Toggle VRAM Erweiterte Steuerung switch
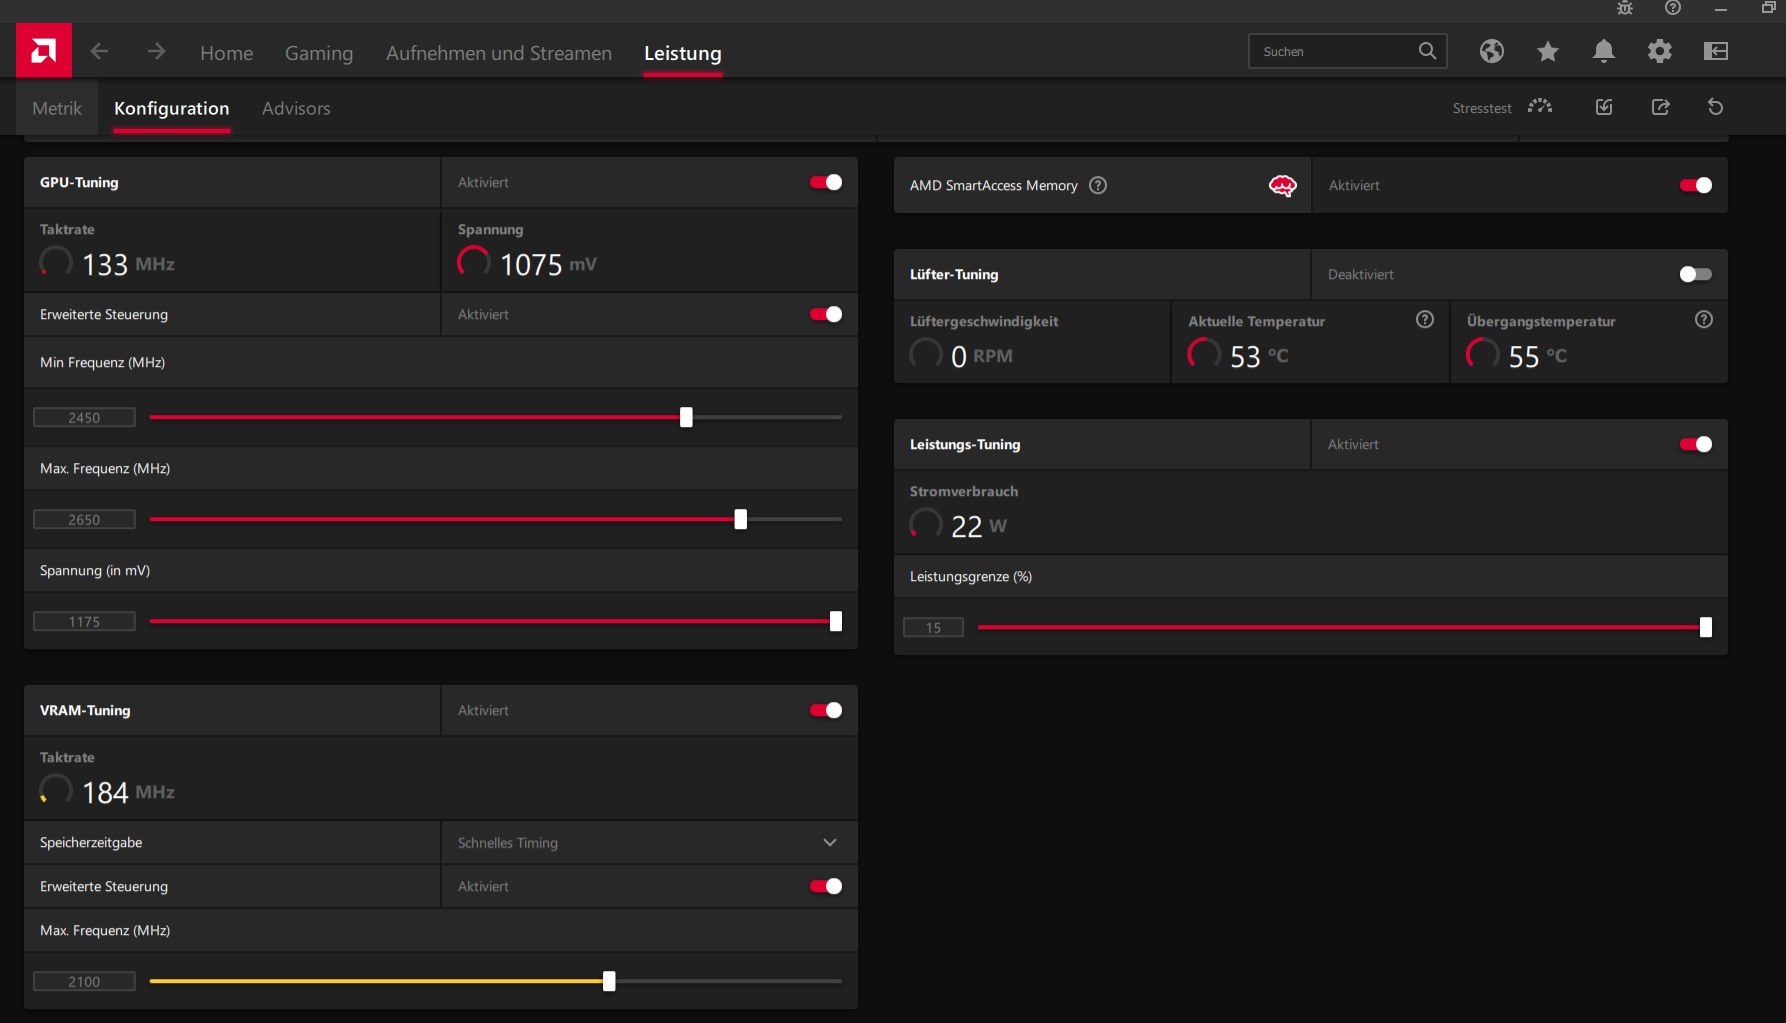 point(826,886)
